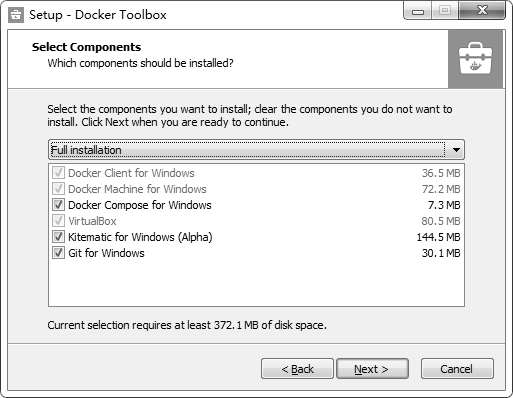
Task: Click the toolbox logo in header
Action: (x=475, y=59)
